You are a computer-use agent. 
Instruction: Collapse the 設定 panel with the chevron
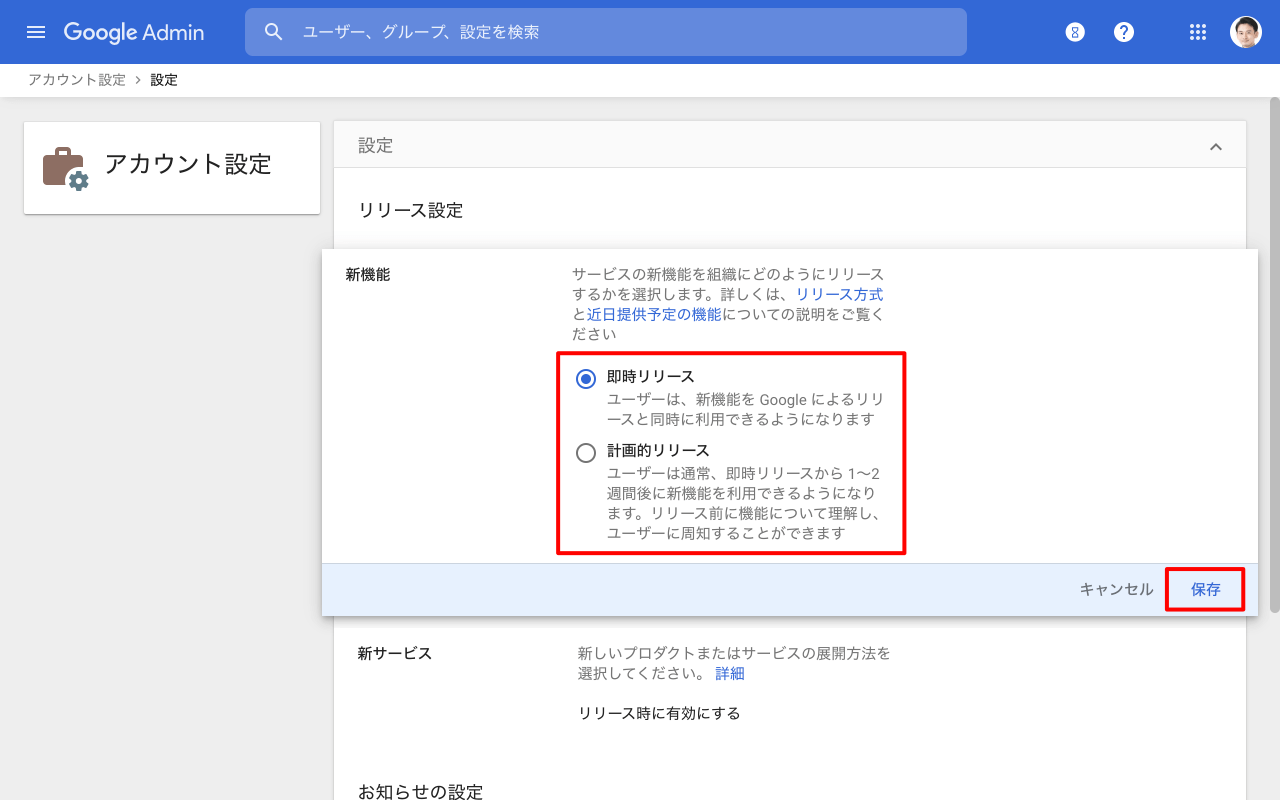coord(1216,147)
